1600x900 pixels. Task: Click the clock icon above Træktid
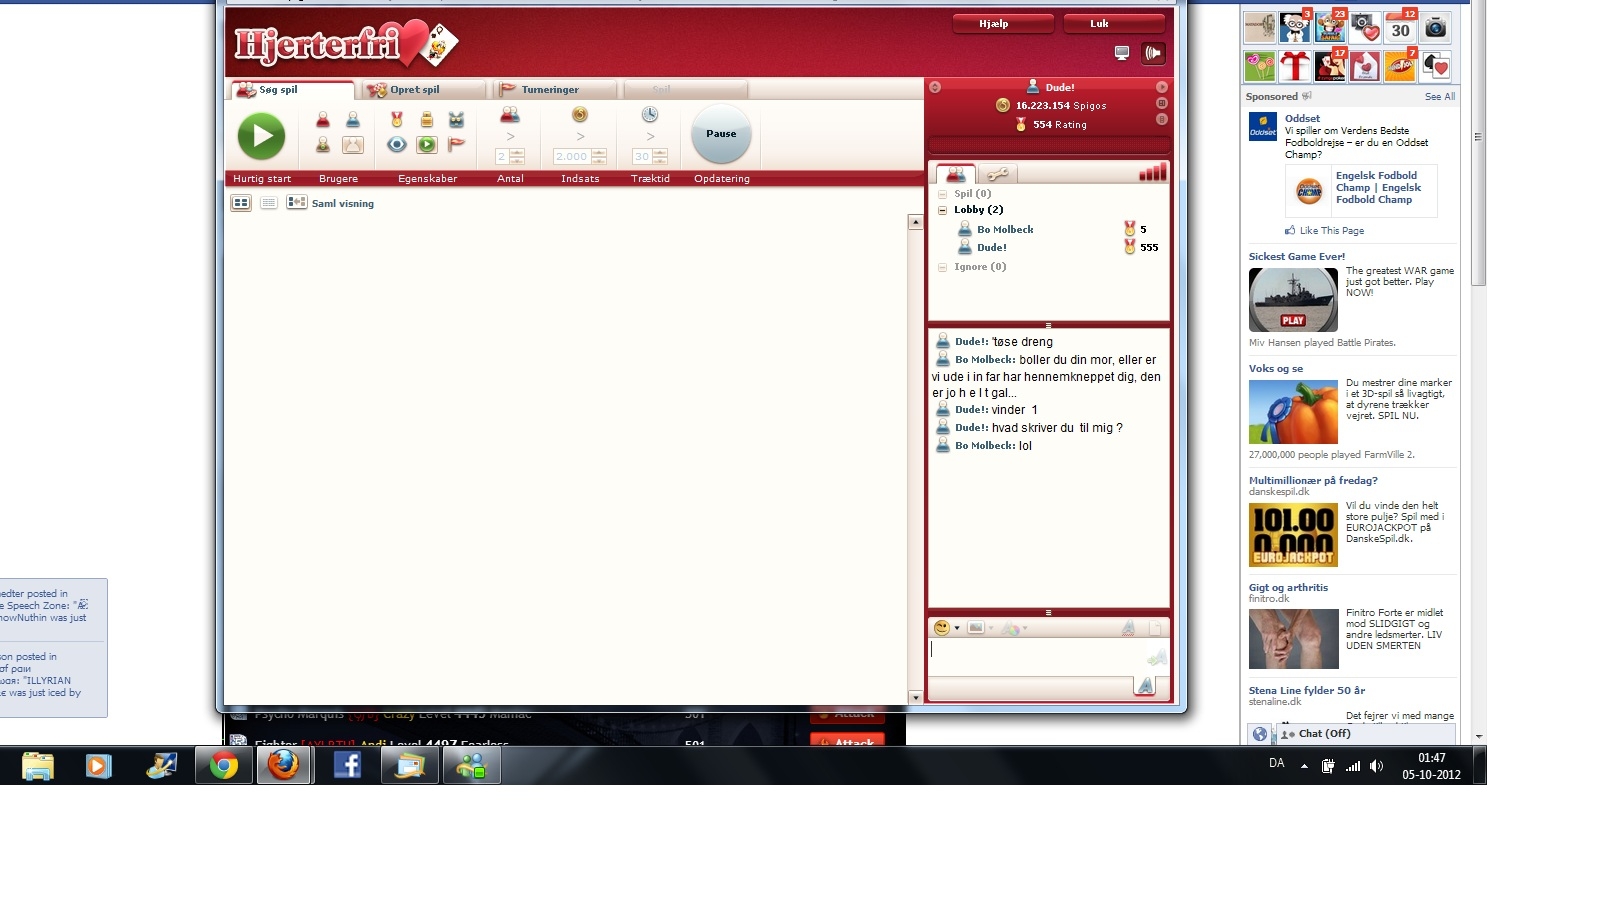(650, 115)
